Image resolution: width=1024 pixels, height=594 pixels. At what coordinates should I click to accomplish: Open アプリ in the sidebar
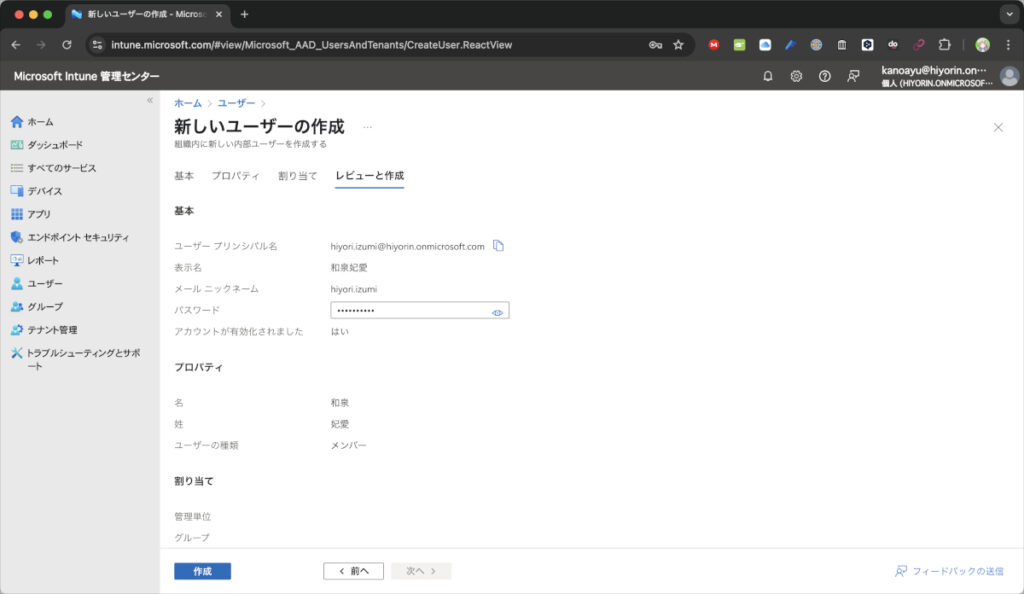click(x=31, y=214)
